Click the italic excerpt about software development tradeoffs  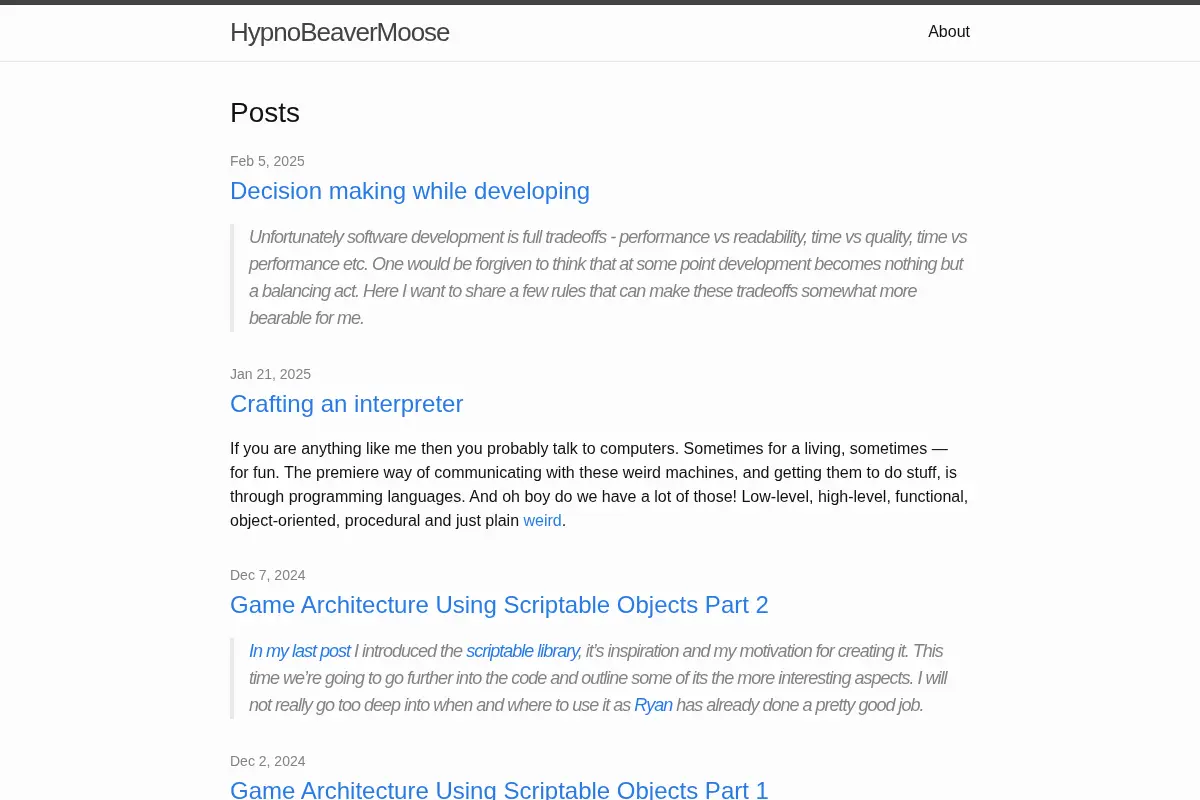coord(608,278)
